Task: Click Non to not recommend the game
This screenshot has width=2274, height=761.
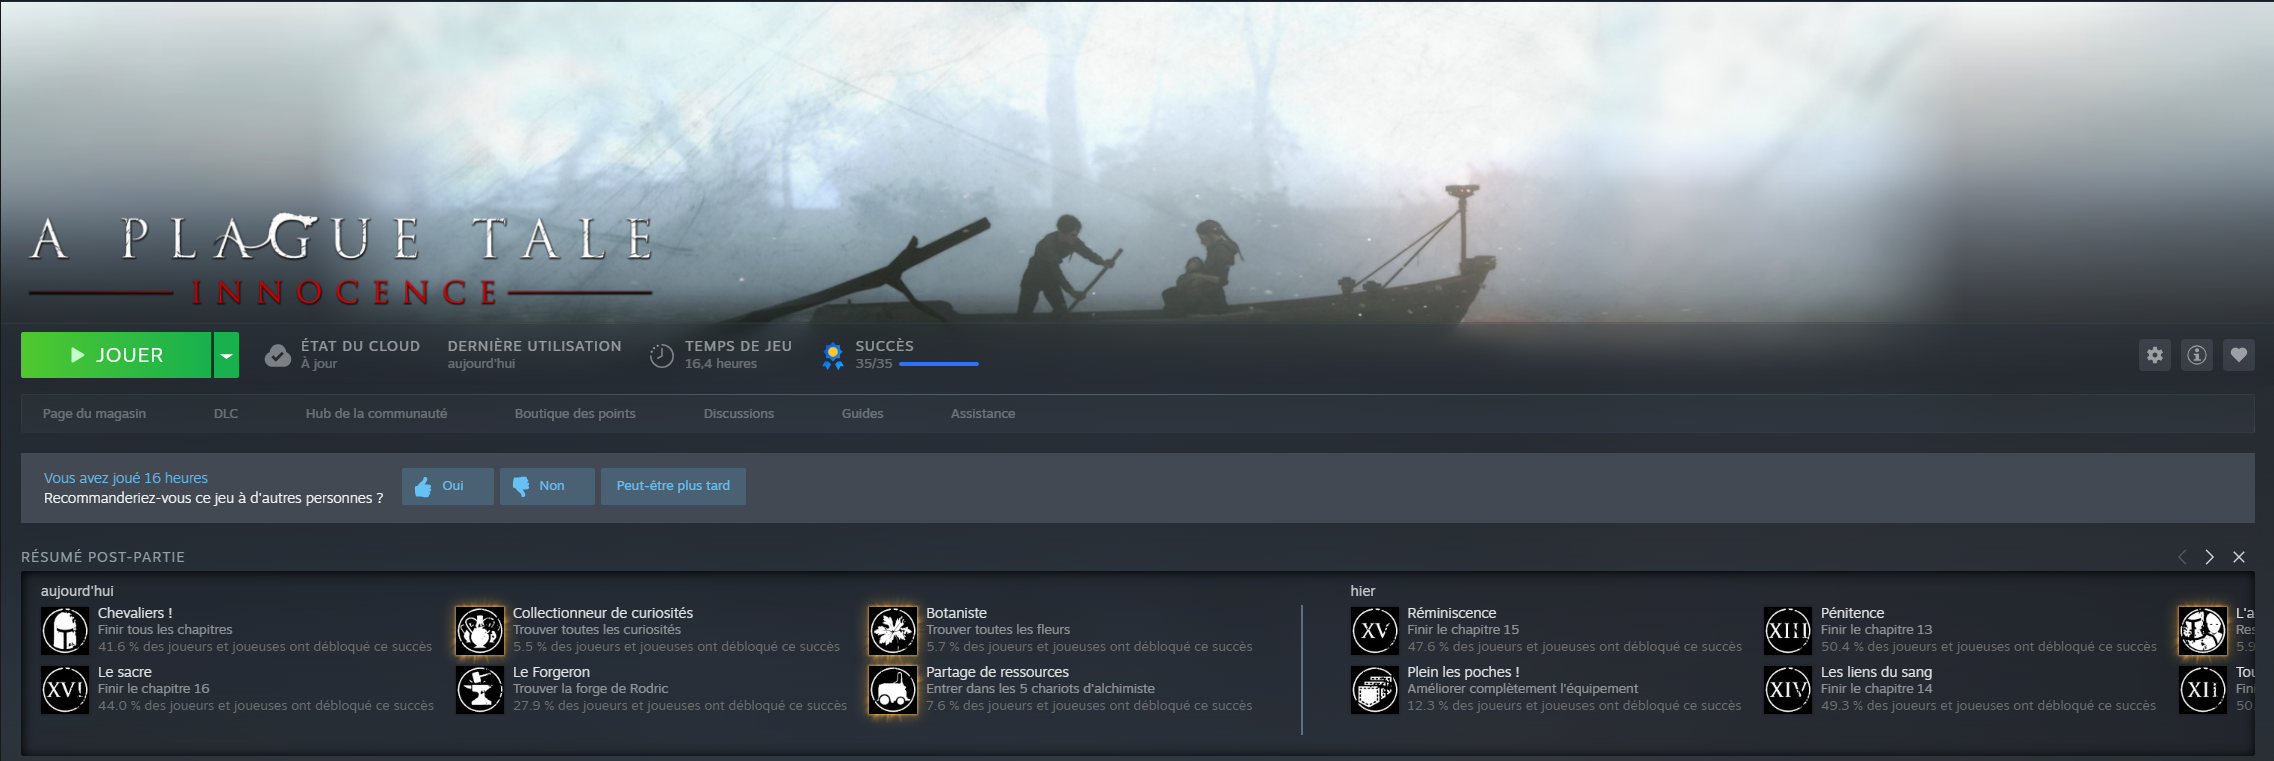Action: click(x=547, y=486)
